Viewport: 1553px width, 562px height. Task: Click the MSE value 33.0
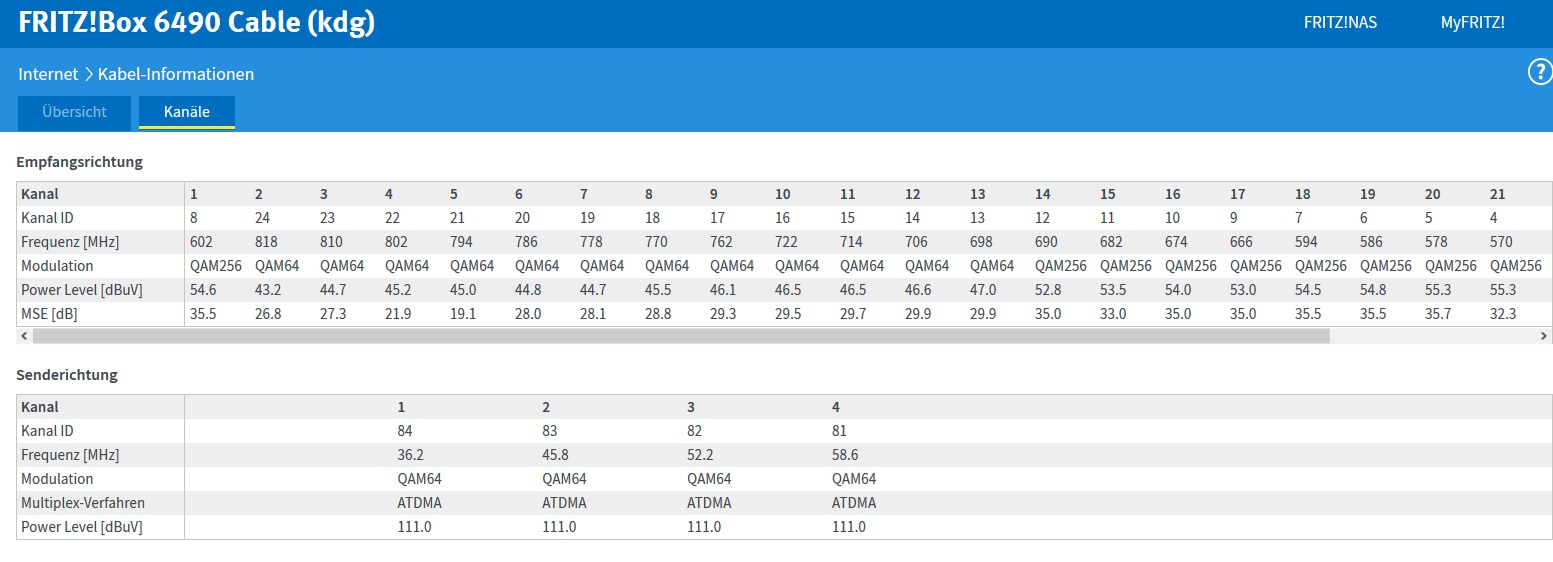point(1113,314)
